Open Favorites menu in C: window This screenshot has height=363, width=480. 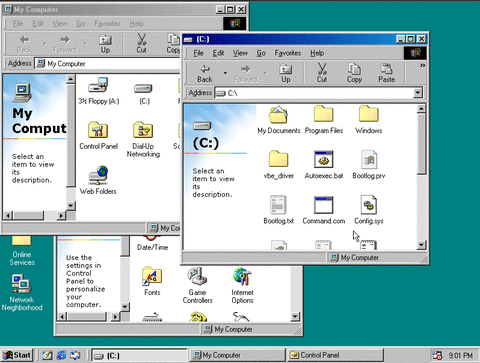pos(288,53)
